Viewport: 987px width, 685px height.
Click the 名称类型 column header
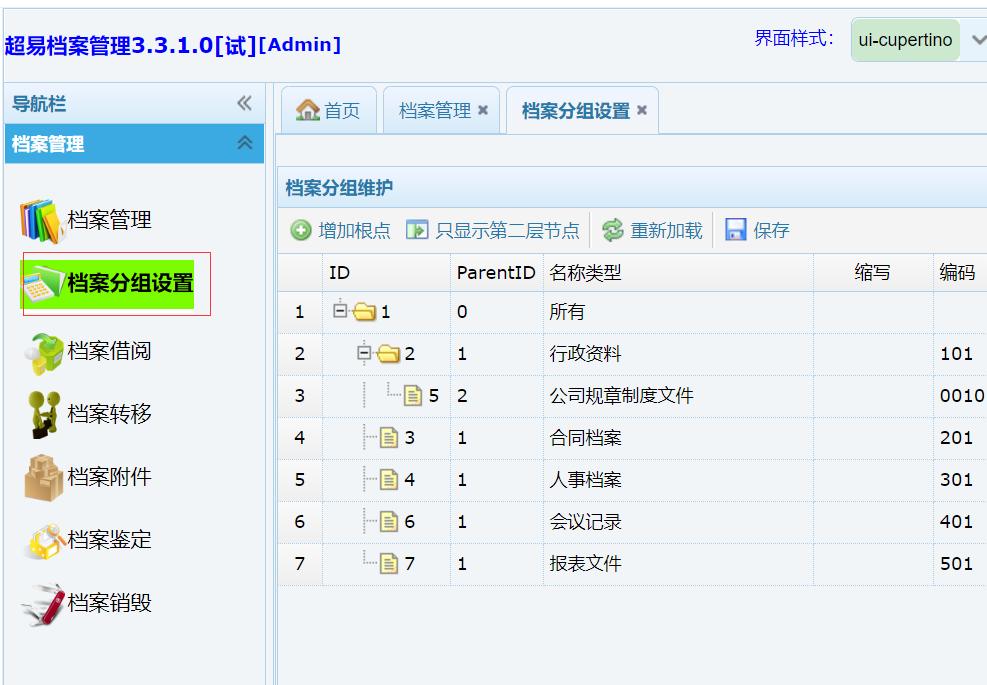(x=585, y=273)
